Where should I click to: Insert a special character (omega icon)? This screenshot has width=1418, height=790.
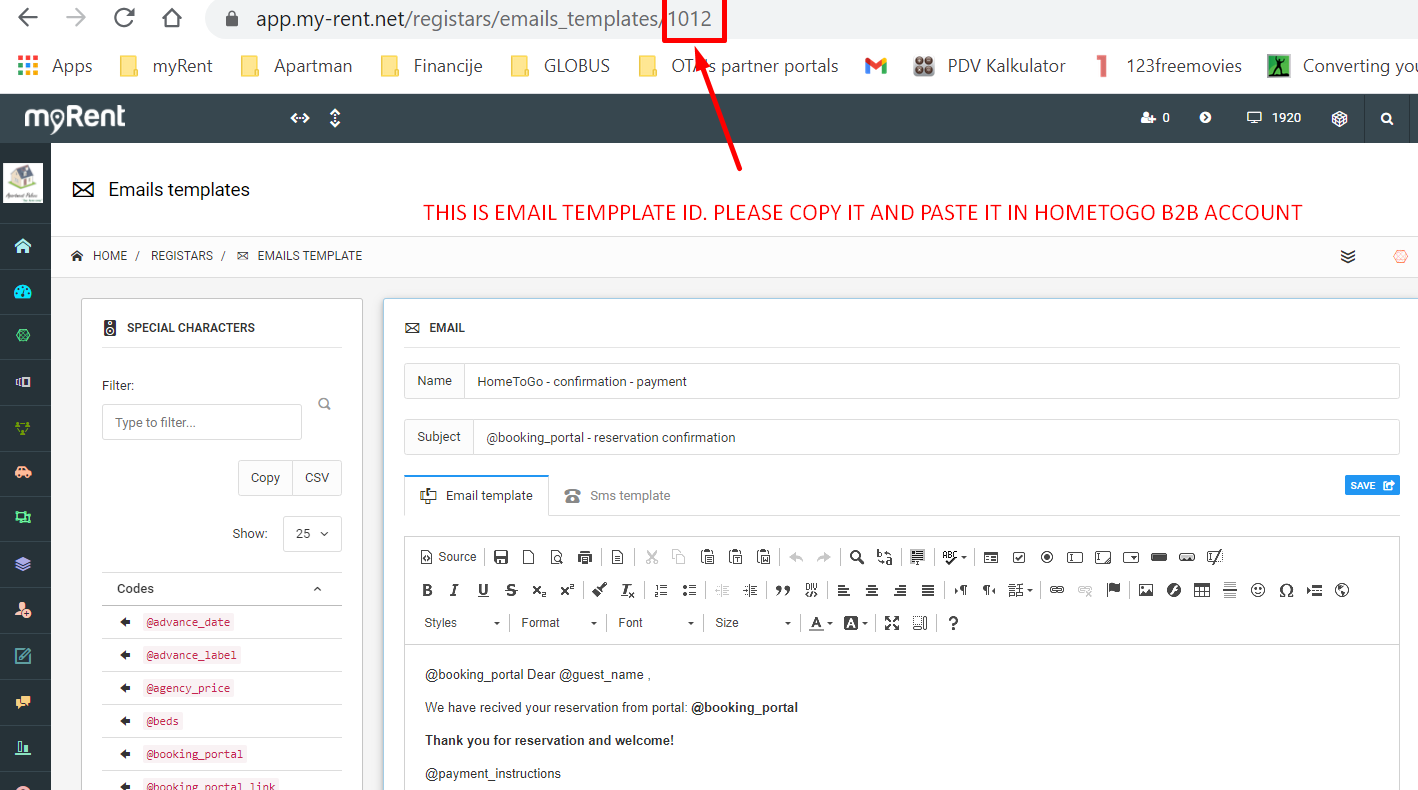1286,590
